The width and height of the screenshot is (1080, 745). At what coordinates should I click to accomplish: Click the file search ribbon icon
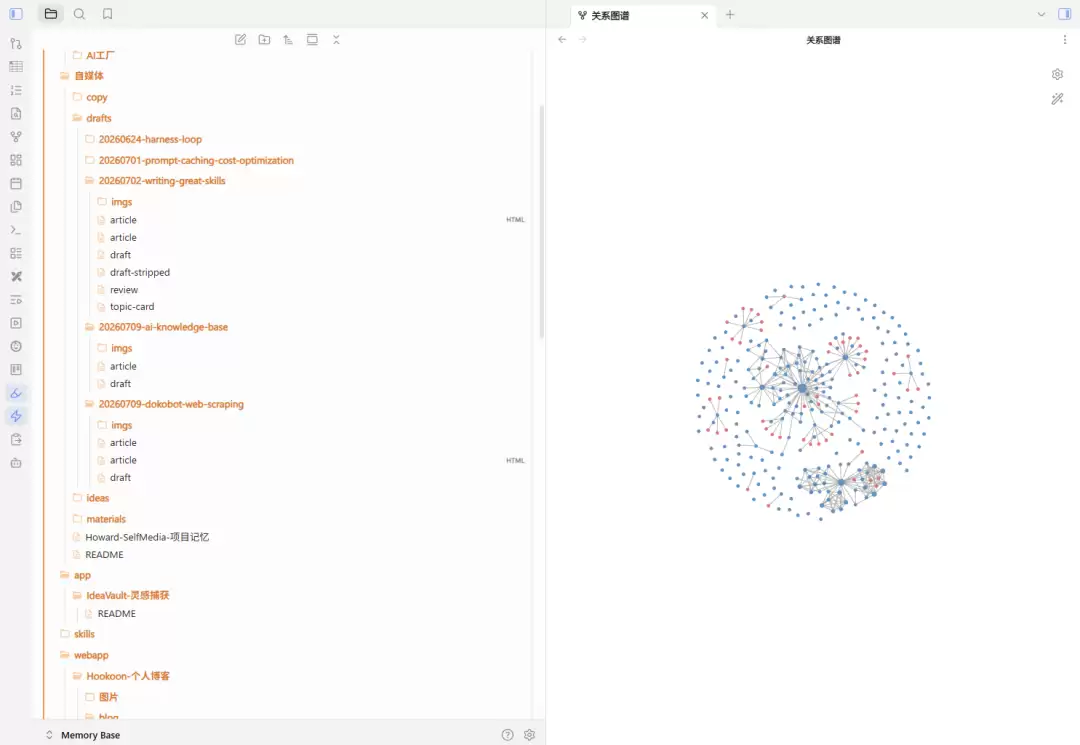click(x=16, y=114)
